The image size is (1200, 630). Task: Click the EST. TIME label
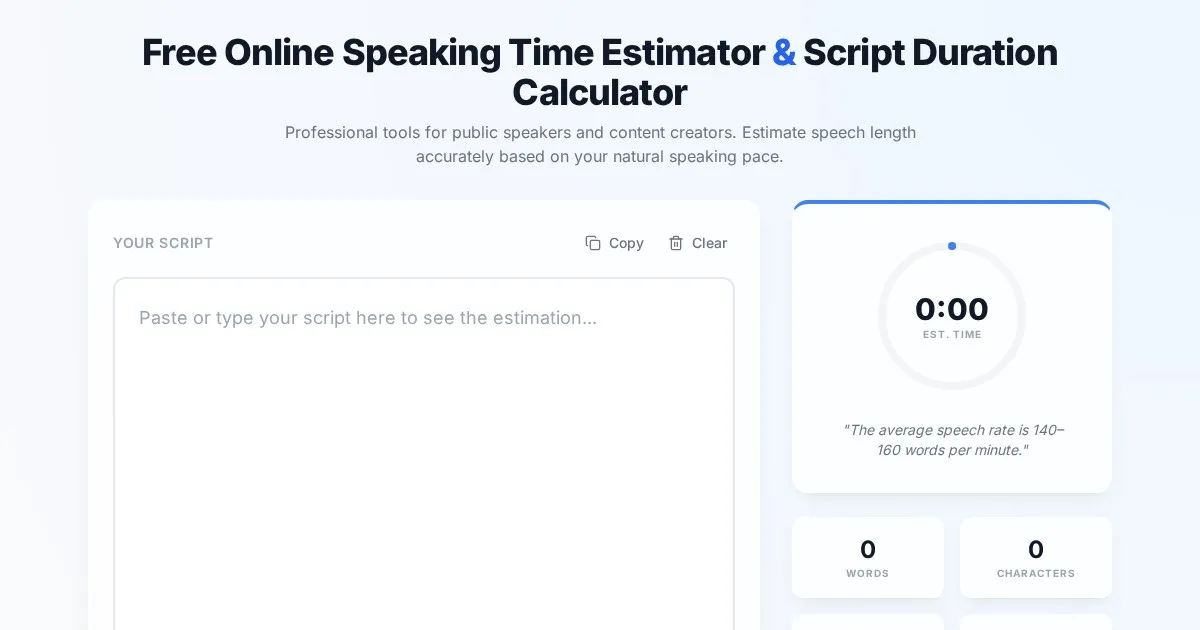[952, 335]
